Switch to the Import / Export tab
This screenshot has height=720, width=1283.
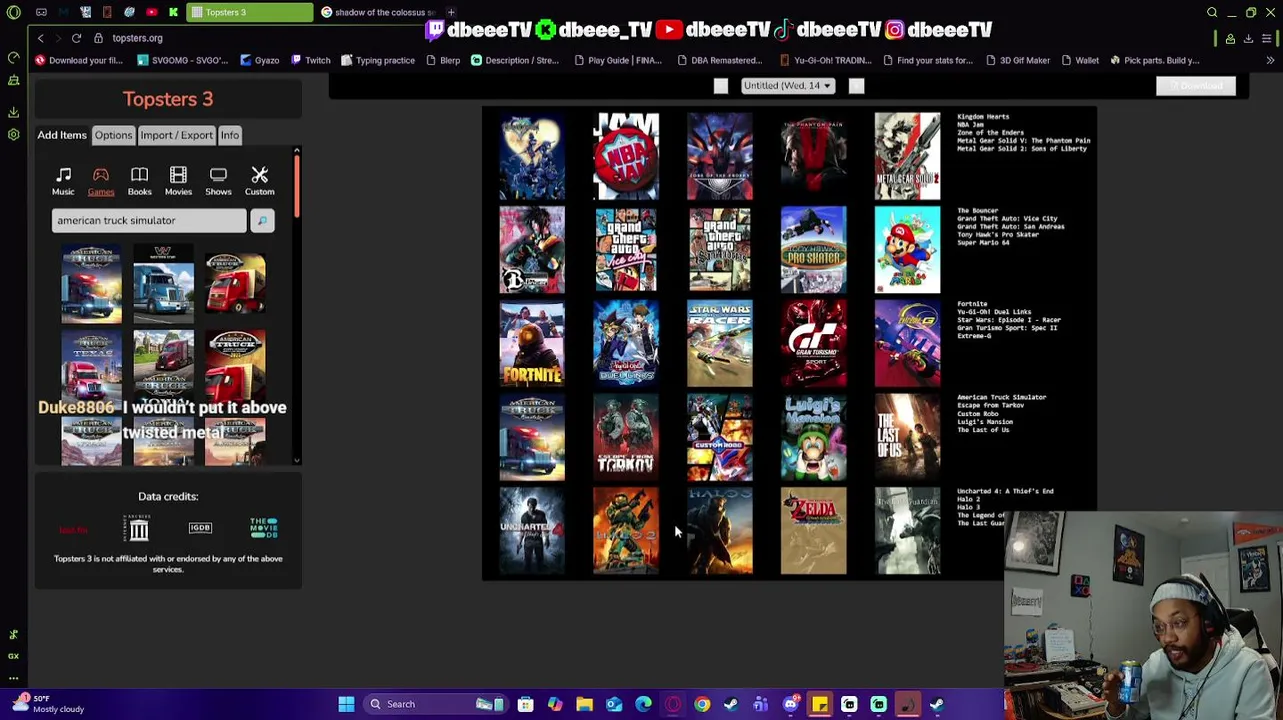tap(176, 135)
